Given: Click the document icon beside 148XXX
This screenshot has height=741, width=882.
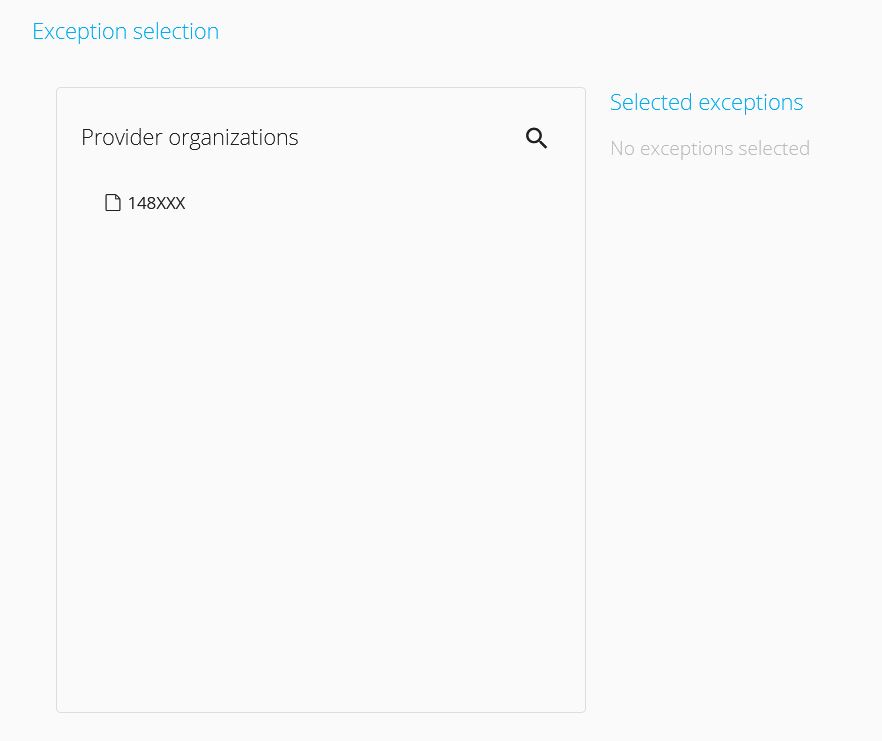Looking at the screenshot, I should 112,203.
